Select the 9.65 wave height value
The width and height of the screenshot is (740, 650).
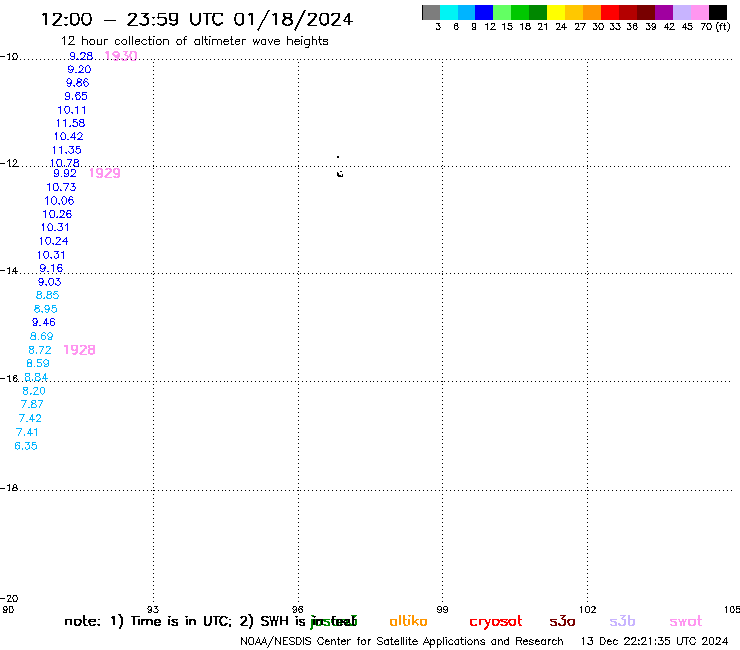tap(76, 96)
